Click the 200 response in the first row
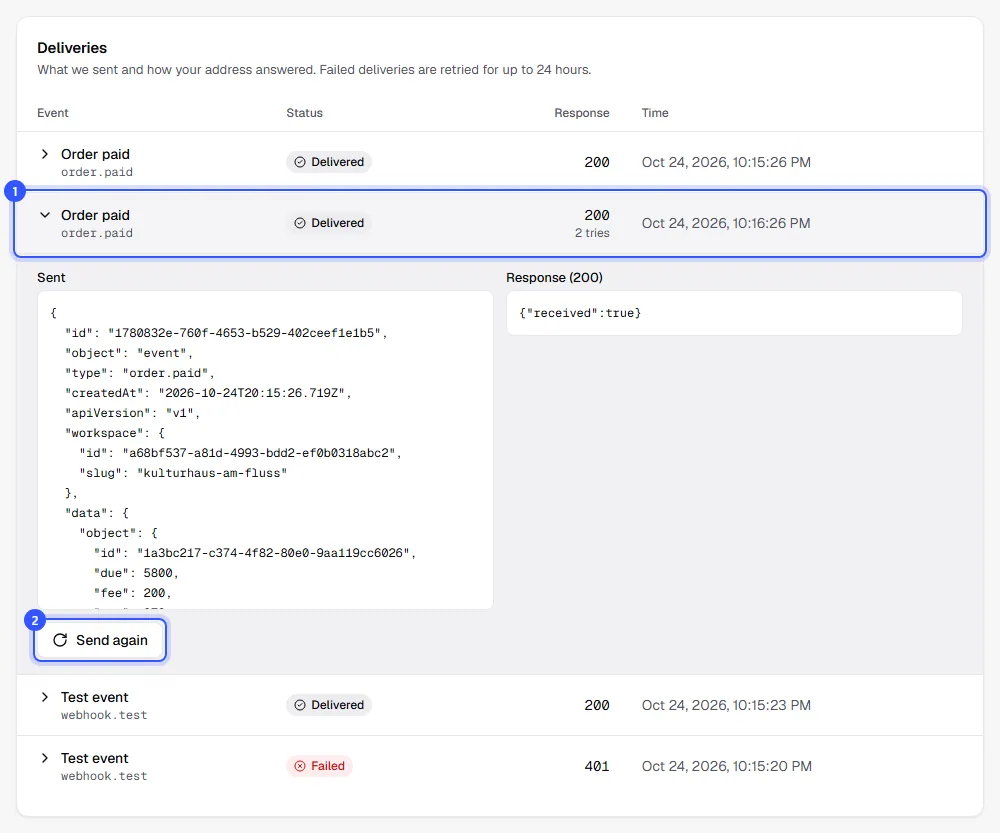The height and width of the screenshot is (833, 1000). [597, 162]
